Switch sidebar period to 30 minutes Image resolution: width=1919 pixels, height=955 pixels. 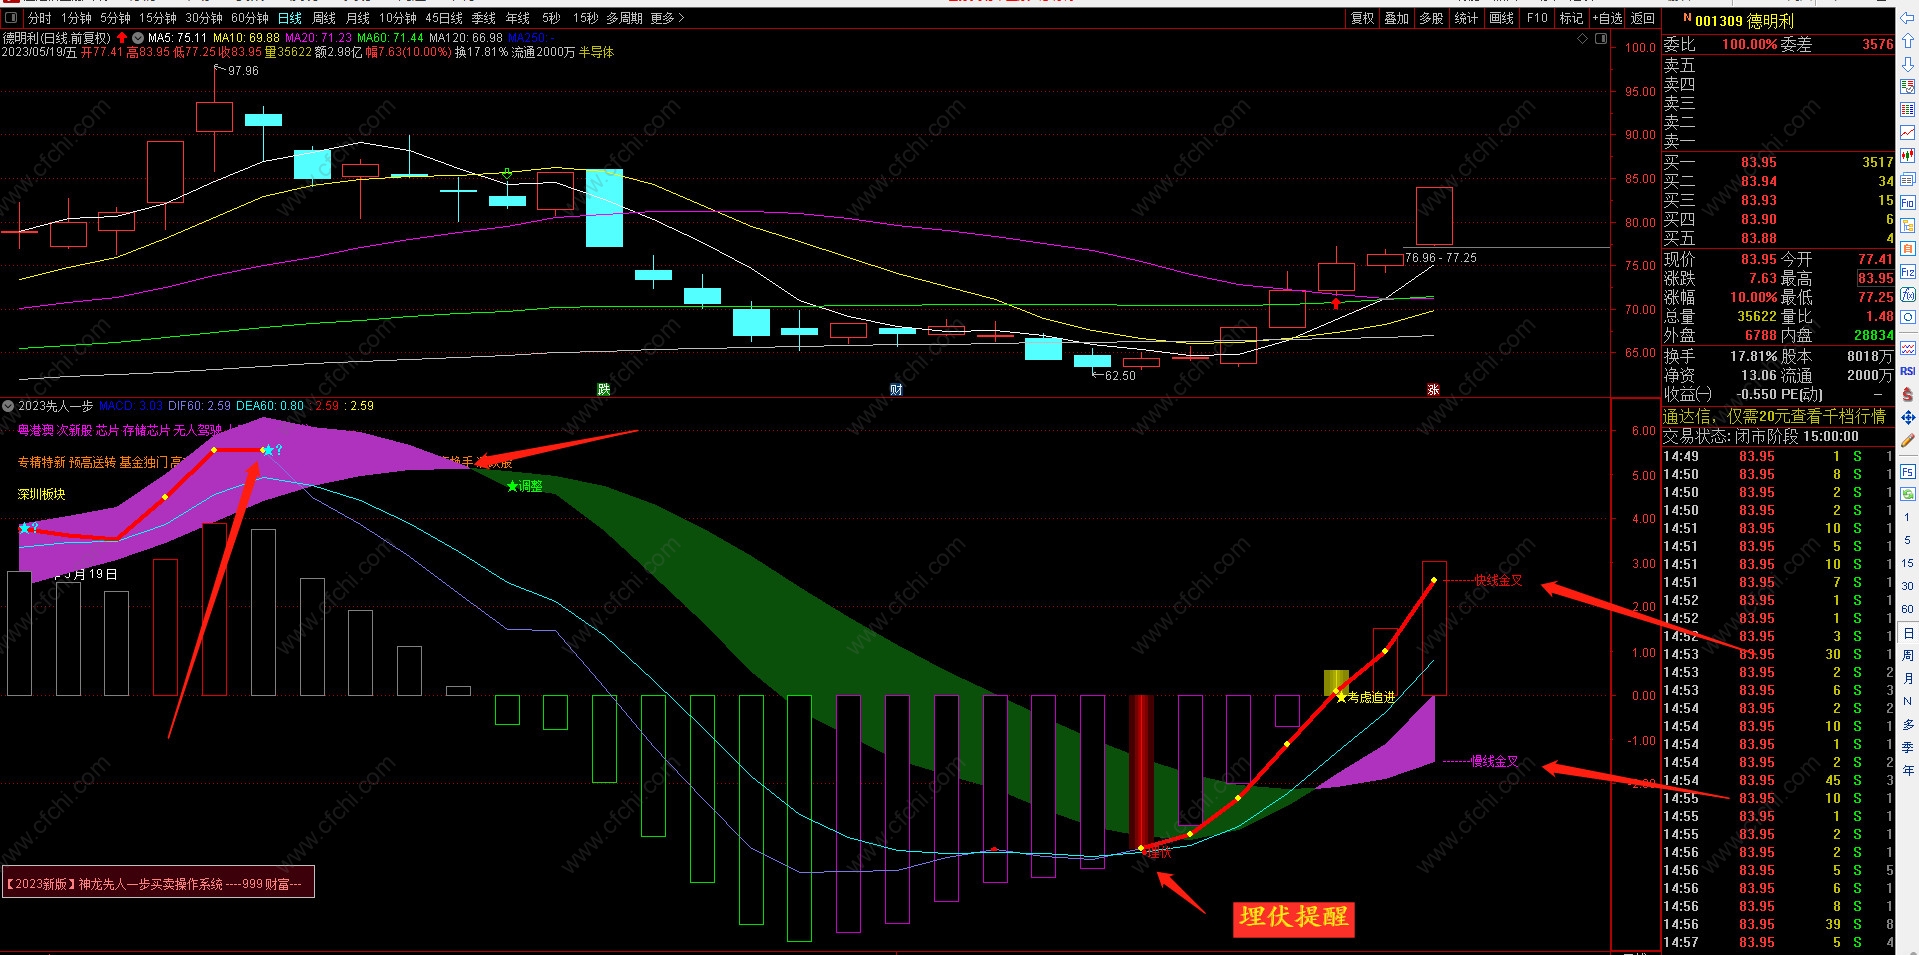(1907, 586)
